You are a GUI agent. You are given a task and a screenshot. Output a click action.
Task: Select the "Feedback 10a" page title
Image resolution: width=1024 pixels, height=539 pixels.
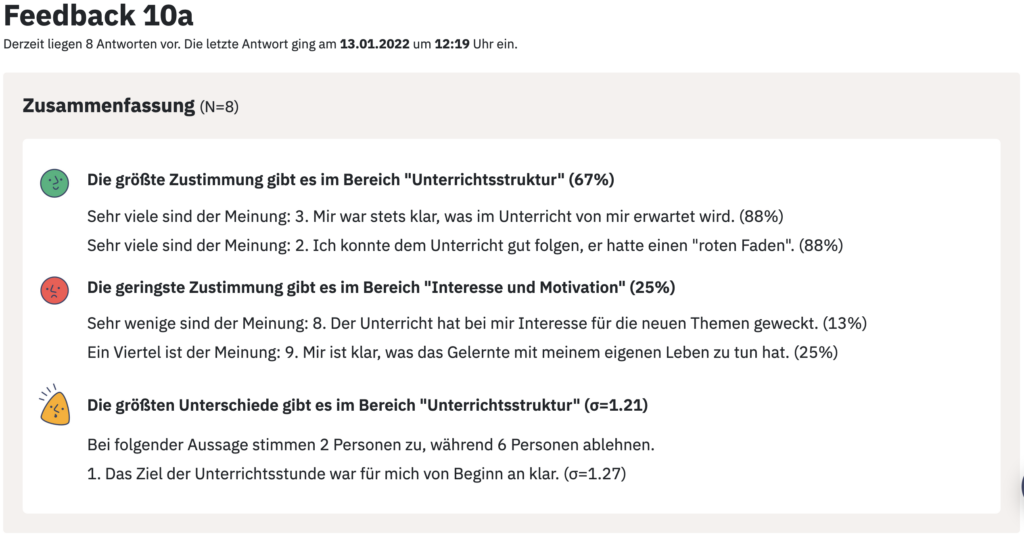(98, 16)
